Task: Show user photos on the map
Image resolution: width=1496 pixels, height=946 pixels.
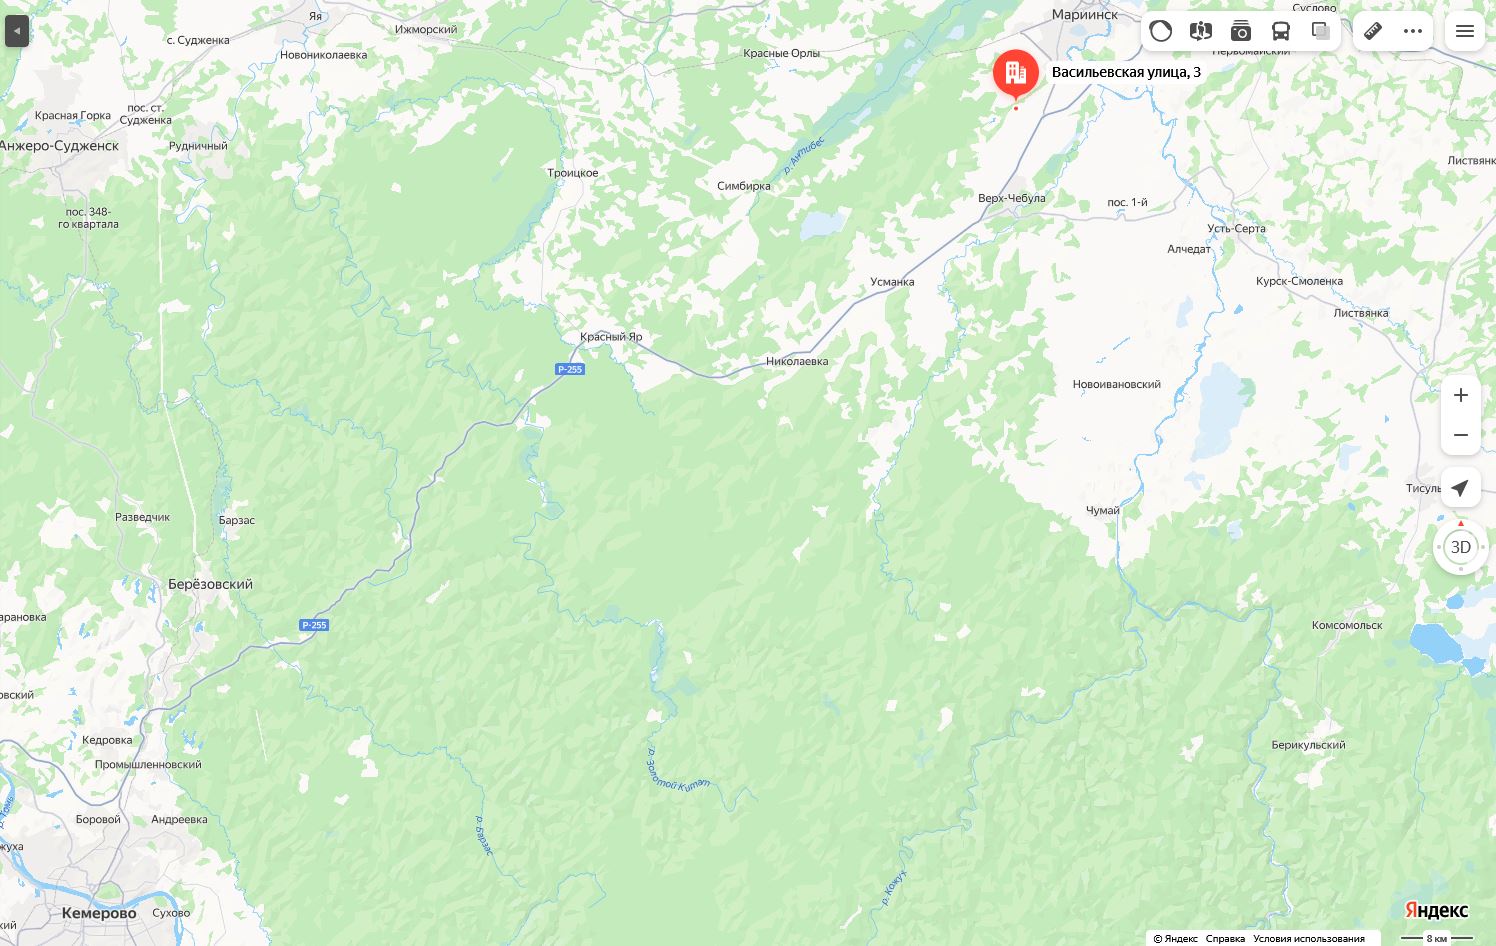Action: coord(1241,31)
